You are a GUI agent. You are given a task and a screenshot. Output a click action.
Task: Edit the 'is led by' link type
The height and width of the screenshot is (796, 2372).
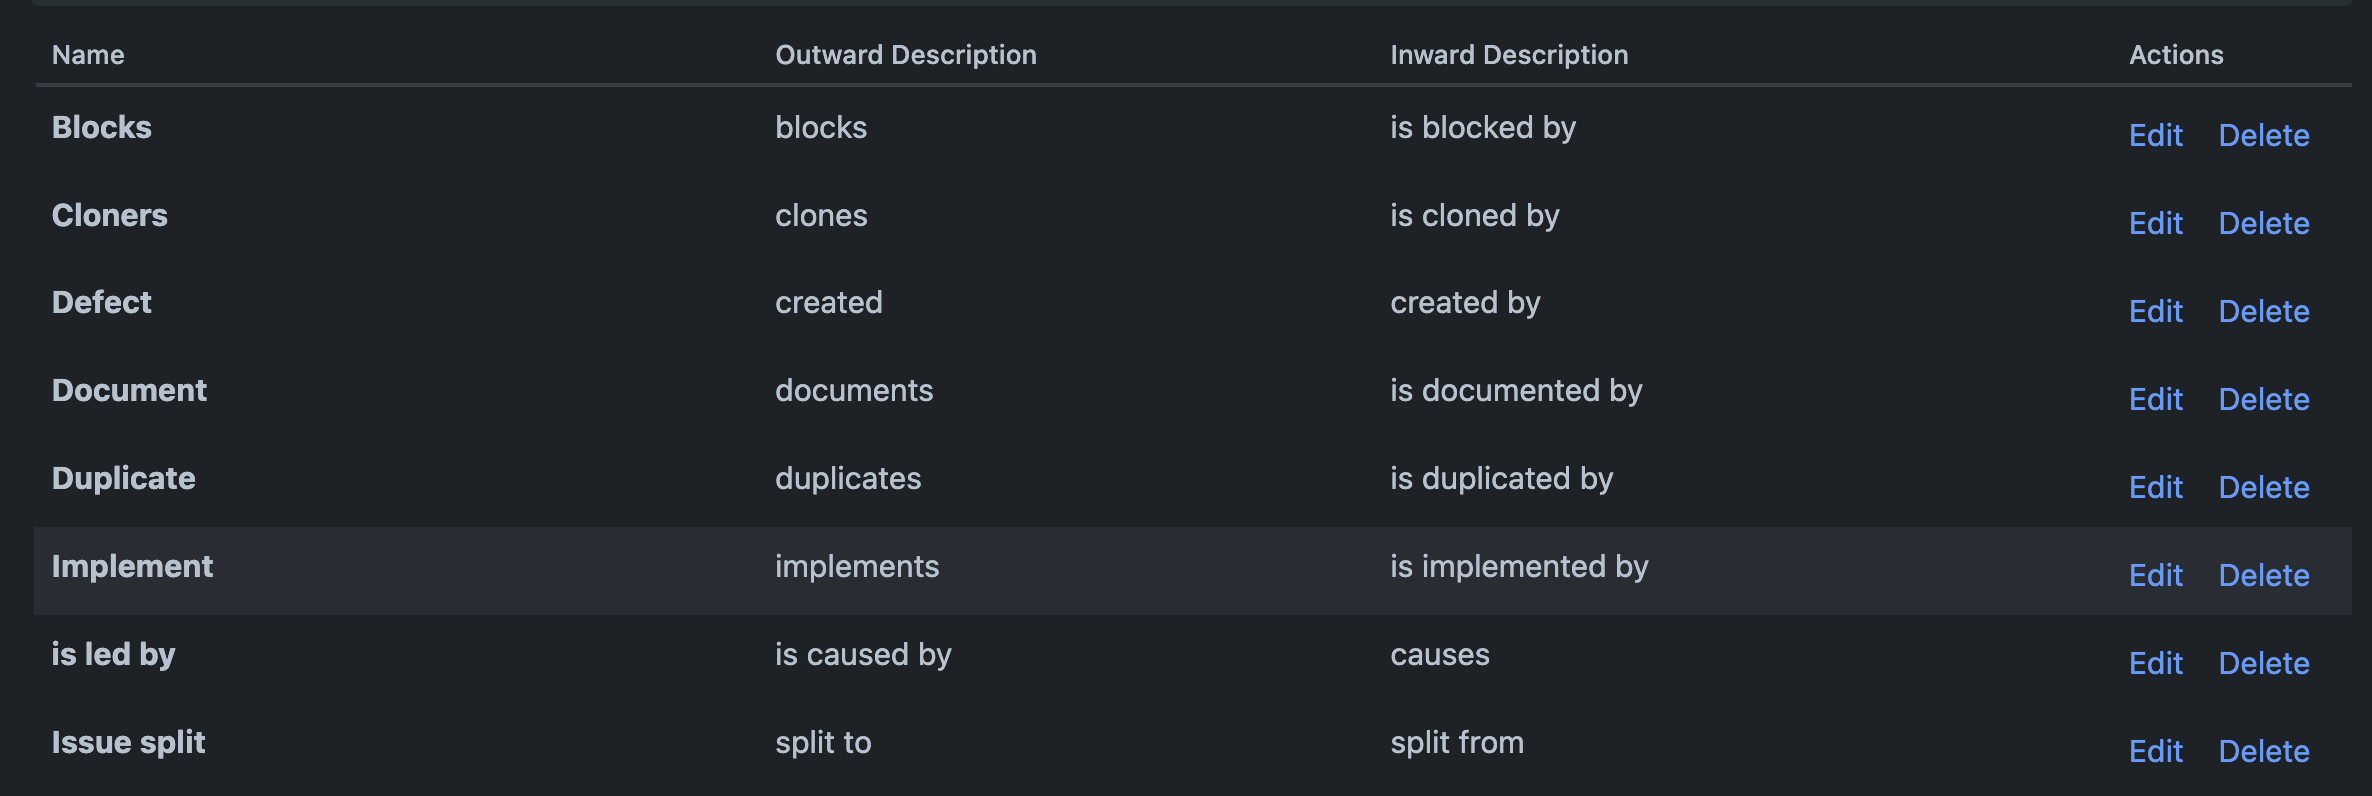tap(2155, 663)
